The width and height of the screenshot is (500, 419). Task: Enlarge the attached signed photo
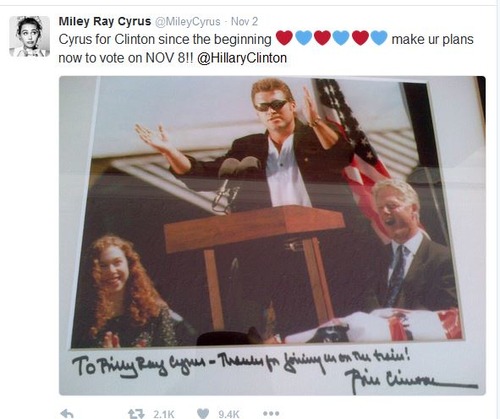point(272,235)
